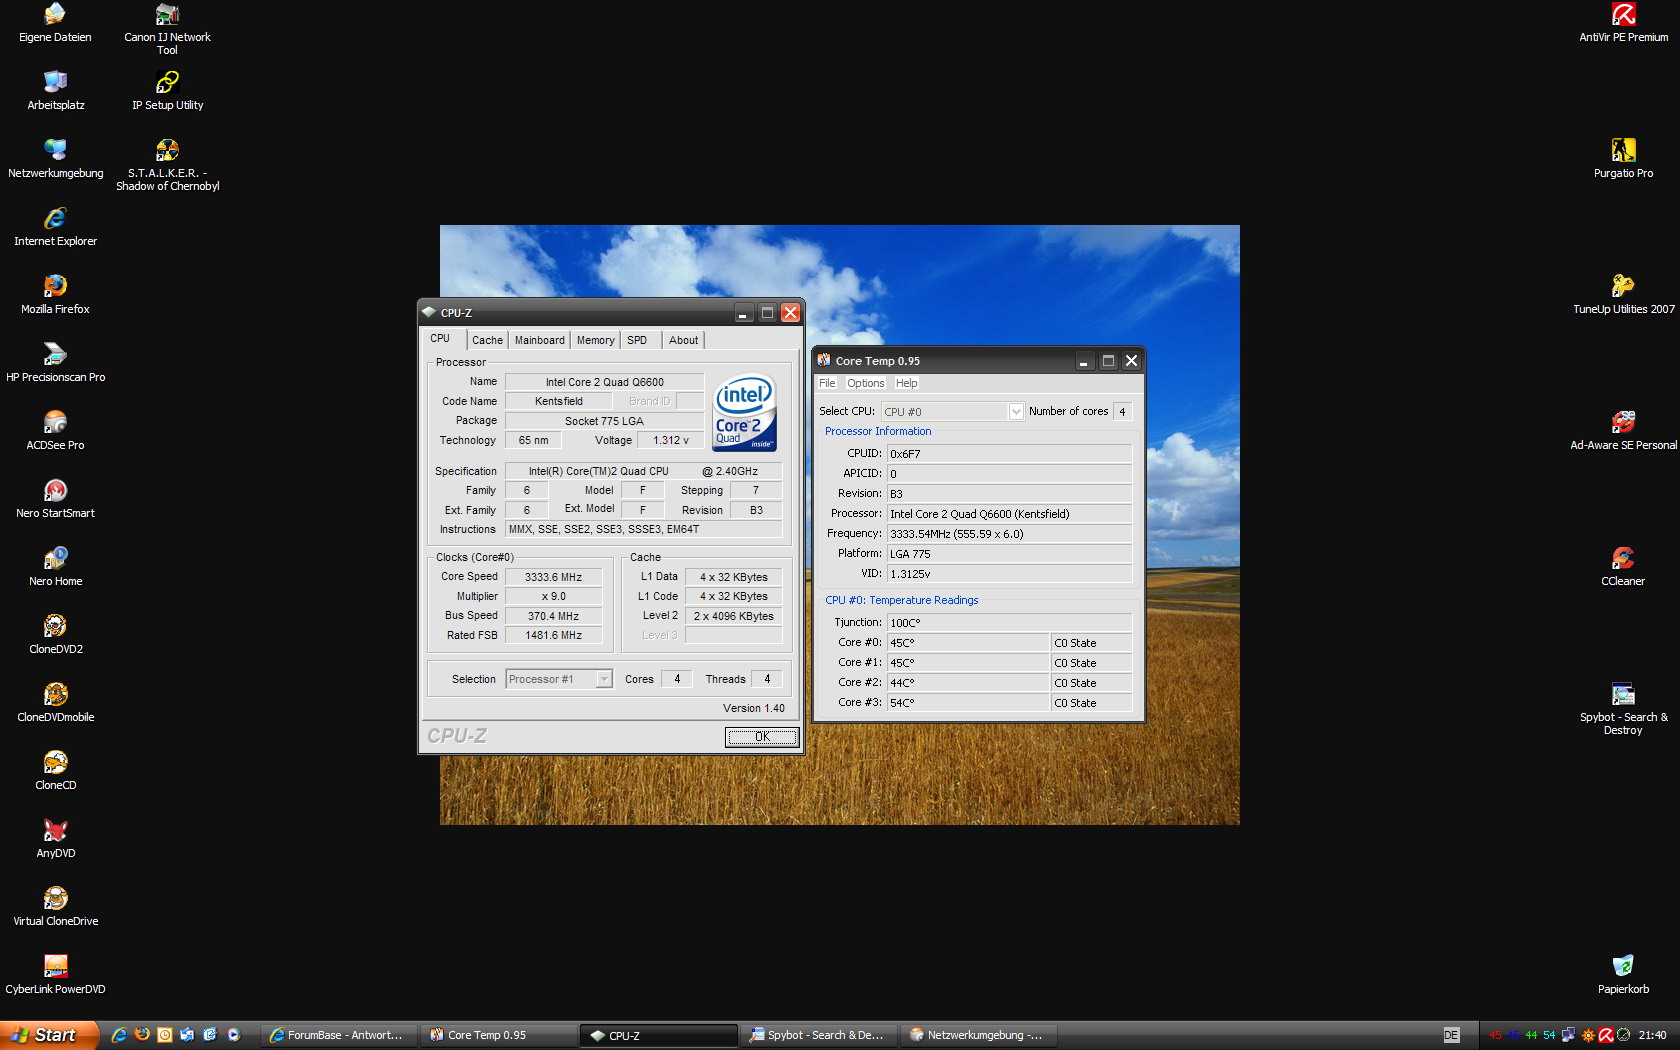This screenshot has width=1680, height=1050.
Task: Select the IP Setup Utility icon
Action: [x=167, y=82]
